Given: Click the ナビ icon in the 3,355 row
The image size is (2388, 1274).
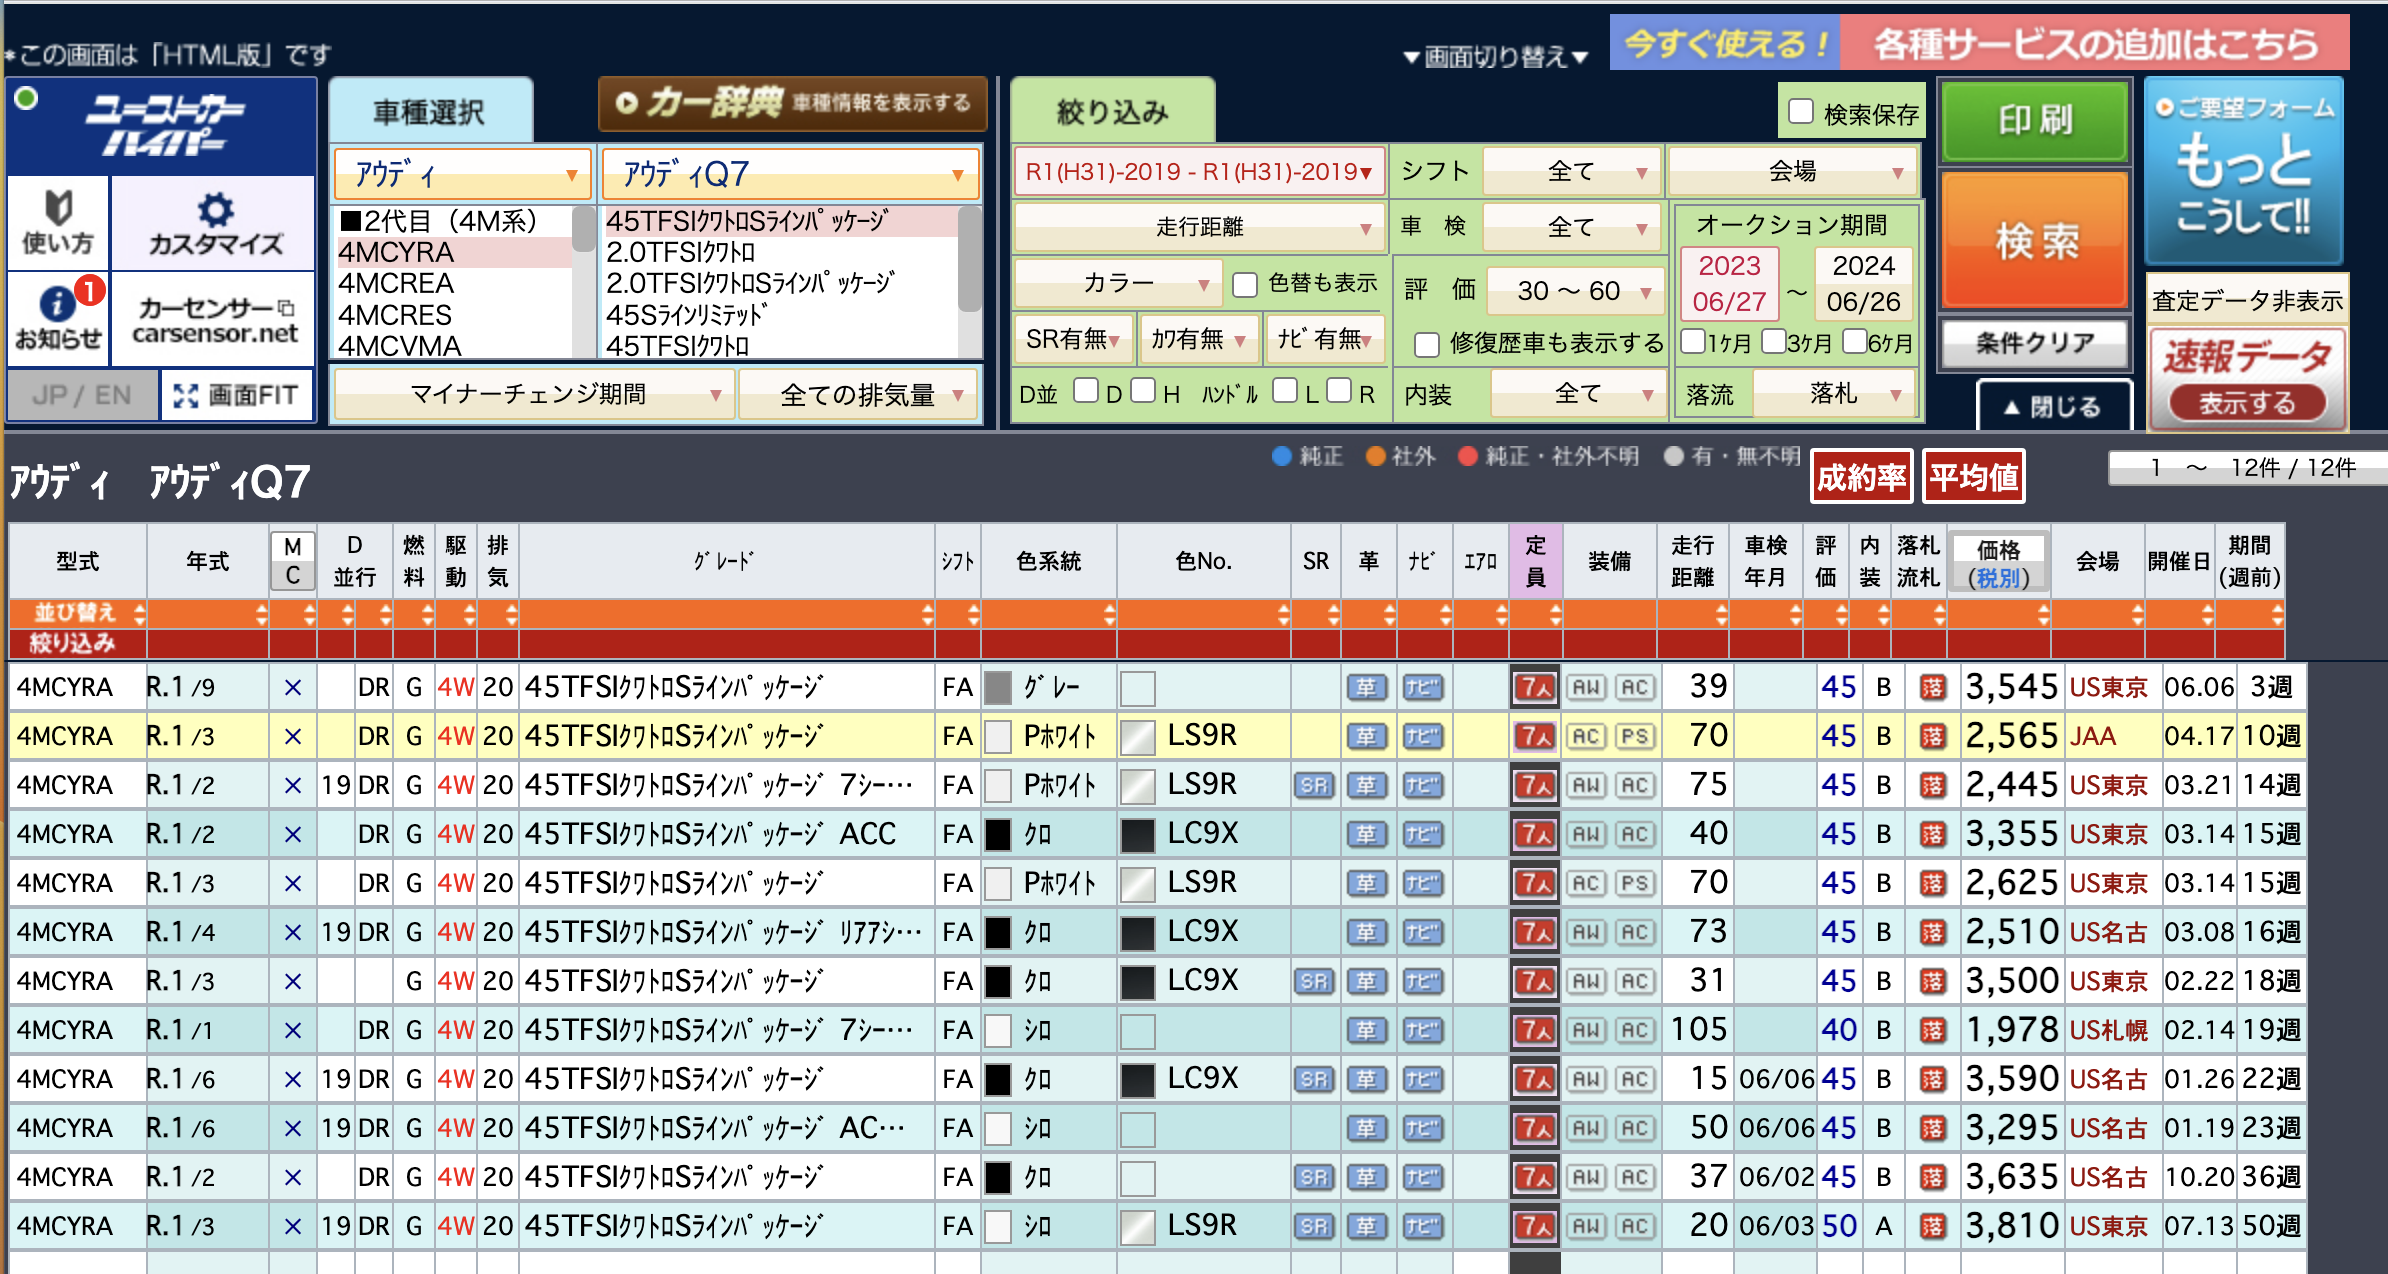Looking at the screenshot, I should click(1422, 834).
